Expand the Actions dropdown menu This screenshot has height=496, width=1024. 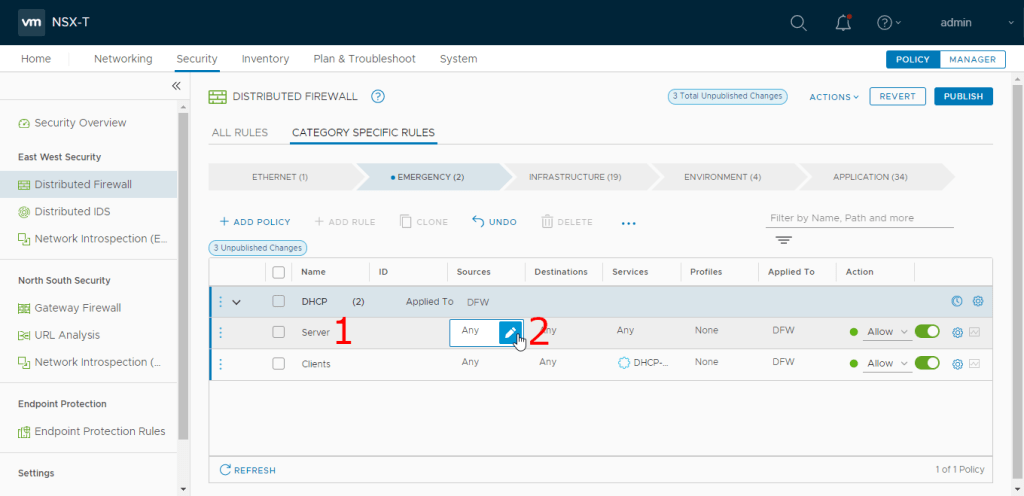[x=834, y=97]
